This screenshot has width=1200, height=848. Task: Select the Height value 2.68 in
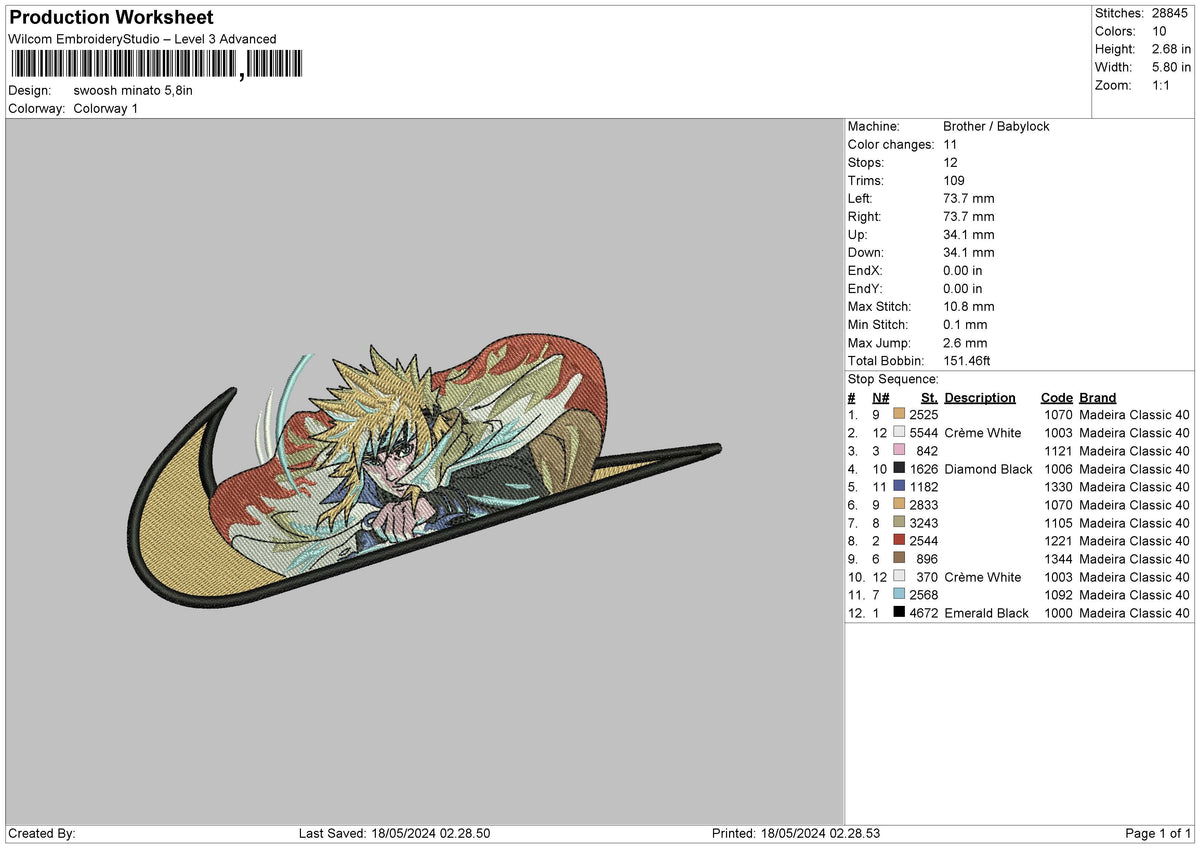click(1169, 49)
